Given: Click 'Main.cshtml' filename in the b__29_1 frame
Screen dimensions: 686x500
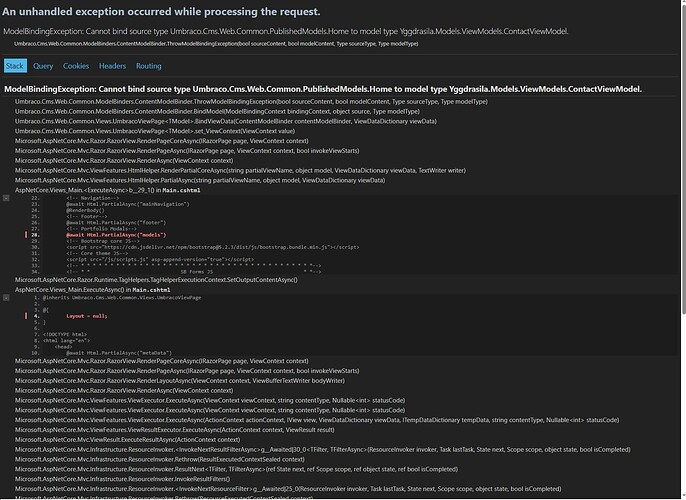Looking at the screenshot, I should click(x=182, y=190).
